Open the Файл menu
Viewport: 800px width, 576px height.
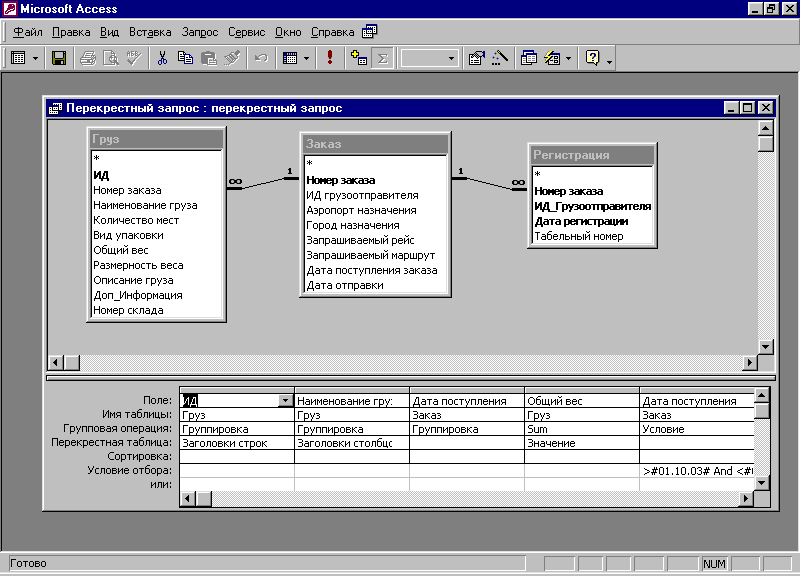point(28,32)
